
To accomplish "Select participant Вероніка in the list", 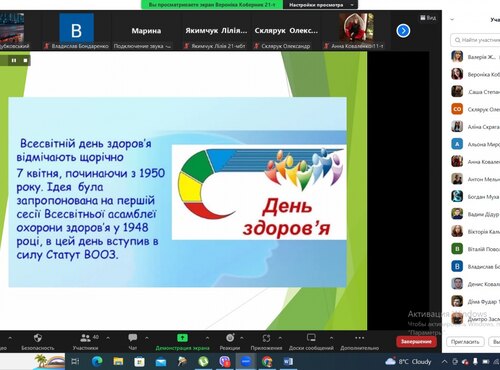I will tap(475, 74).
